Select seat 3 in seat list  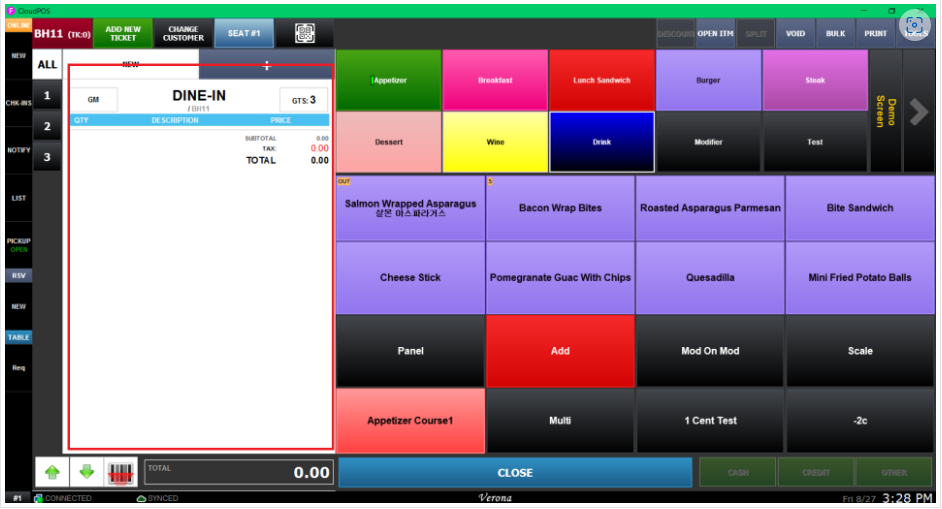(x=47, y=157)
